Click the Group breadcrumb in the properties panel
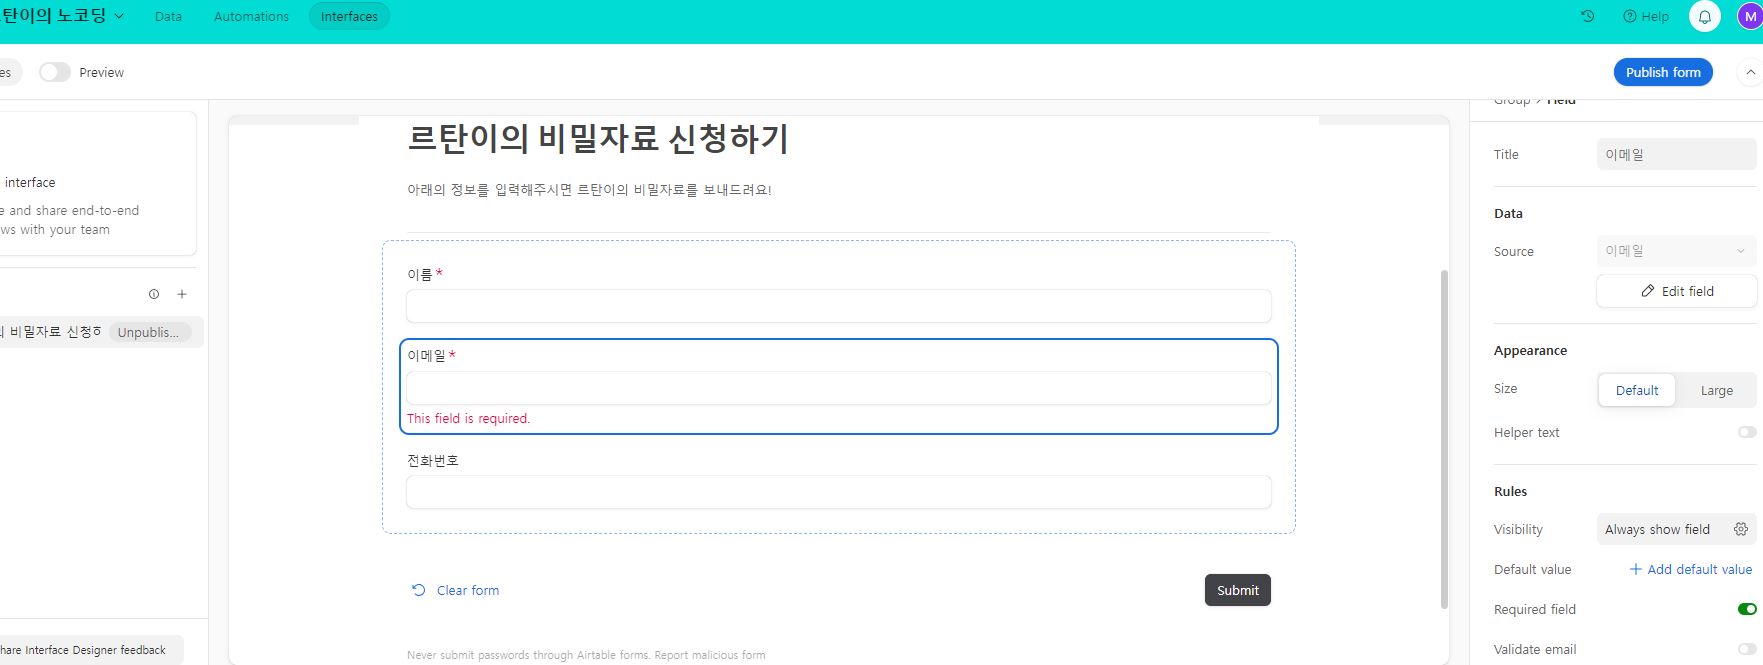This screenshot has width=1763, height=665. [x=1512, y=101]
